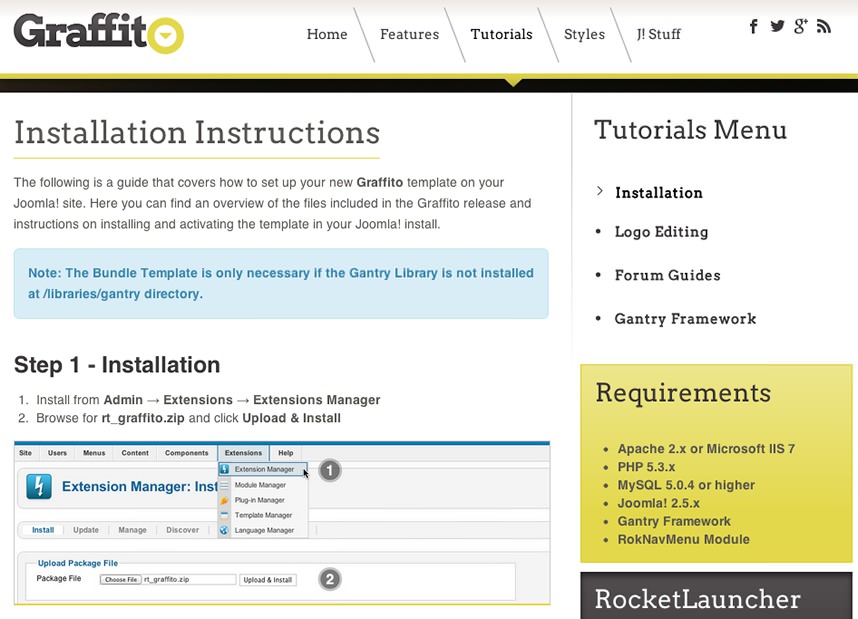
Task: Open the J! Stuff menu item
Action: (x=658, y=34)
